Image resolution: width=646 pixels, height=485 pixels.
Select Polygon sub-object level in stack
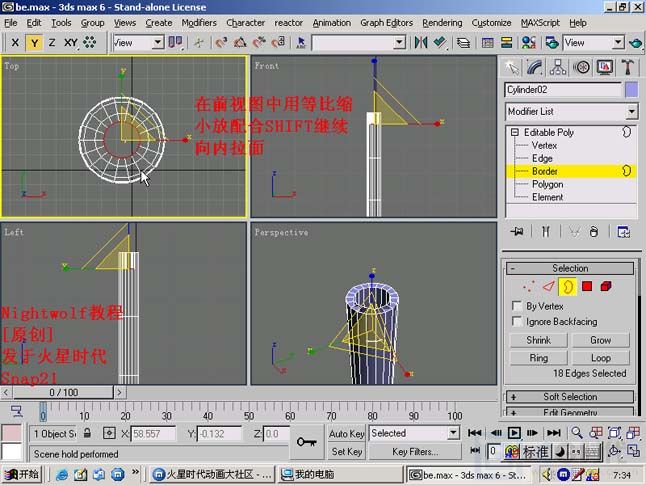(x=547, y=184)
